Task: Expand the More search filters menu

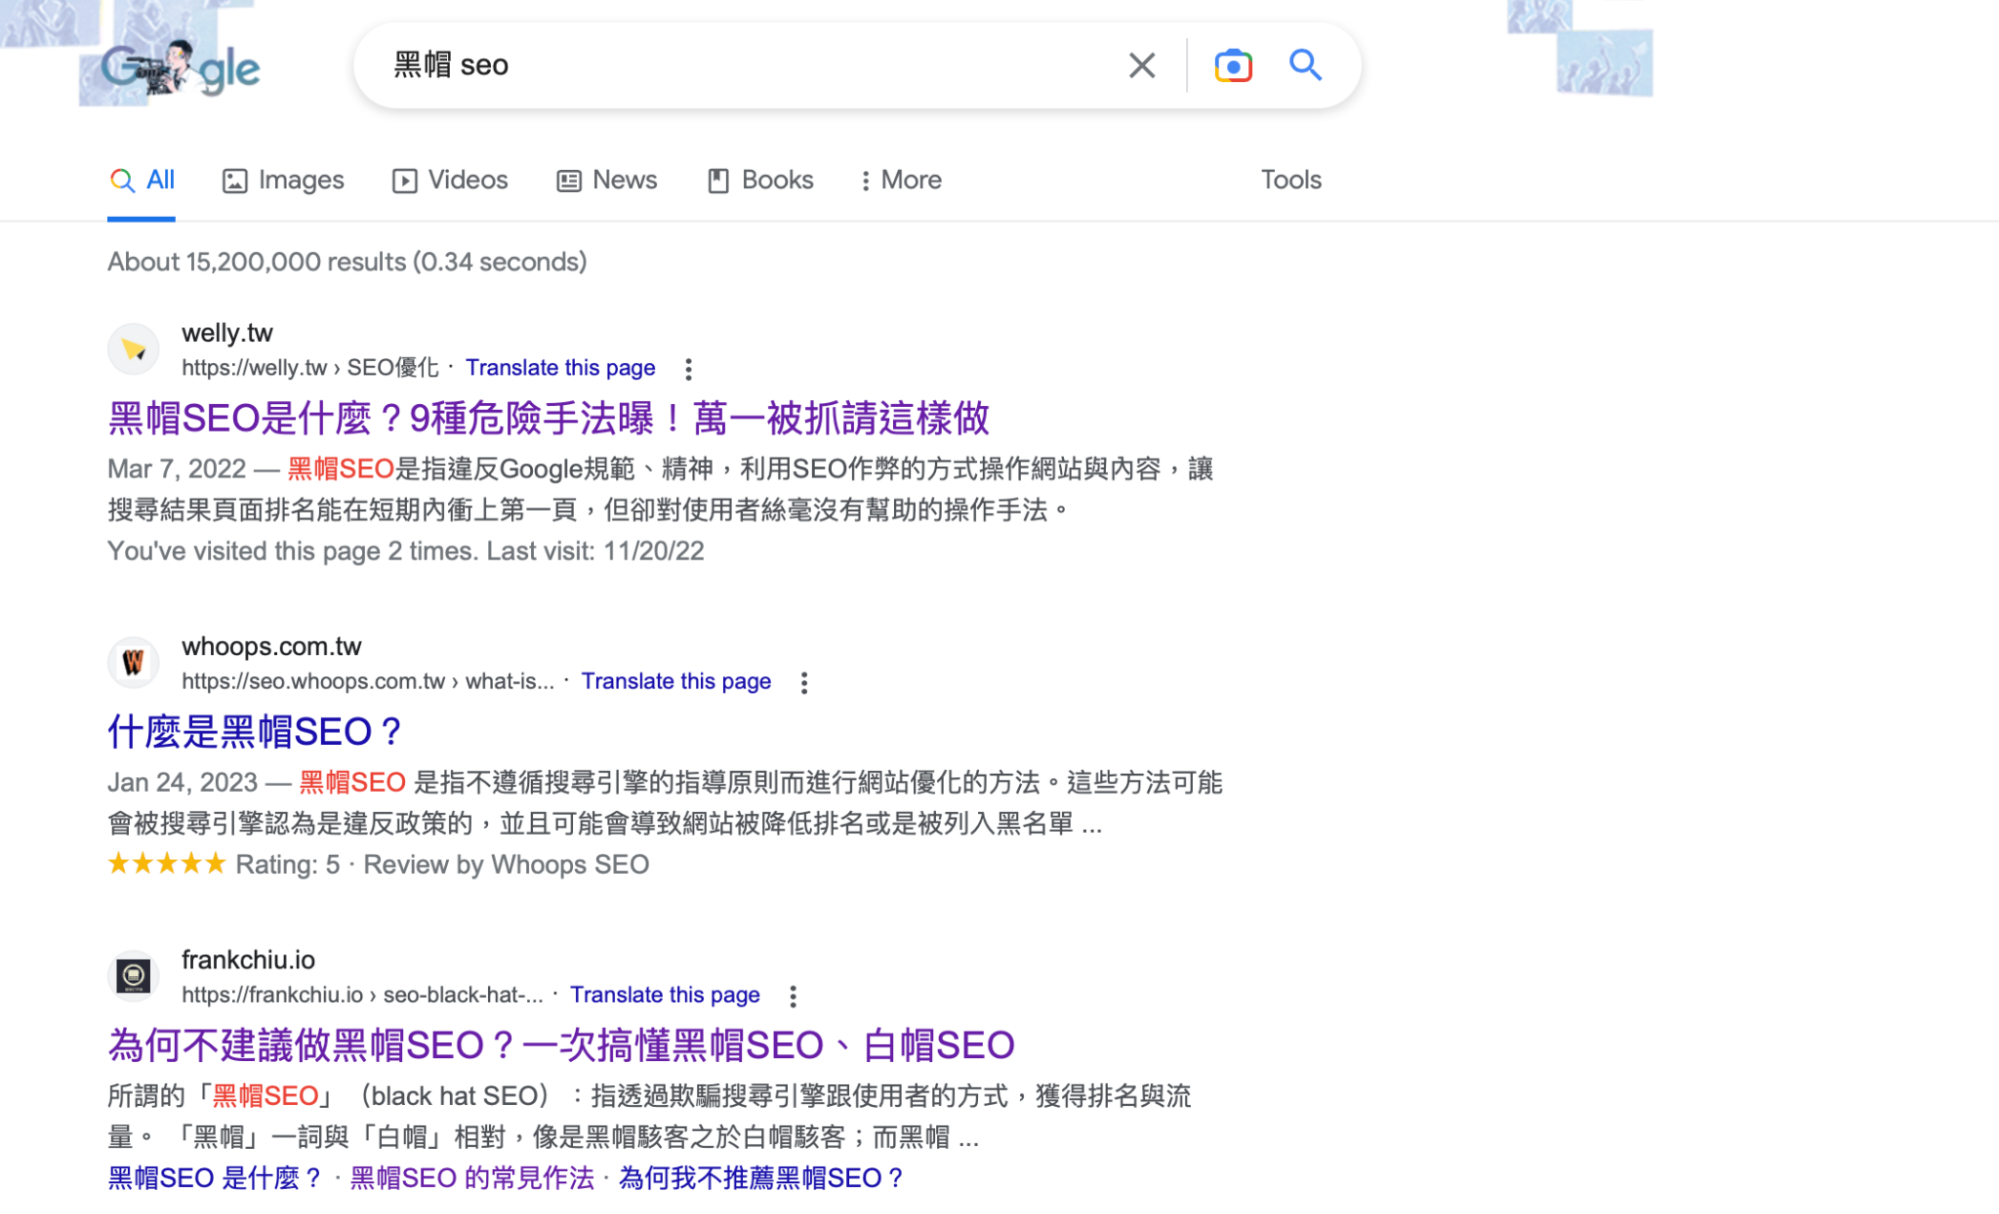Action: coord(900,180)
